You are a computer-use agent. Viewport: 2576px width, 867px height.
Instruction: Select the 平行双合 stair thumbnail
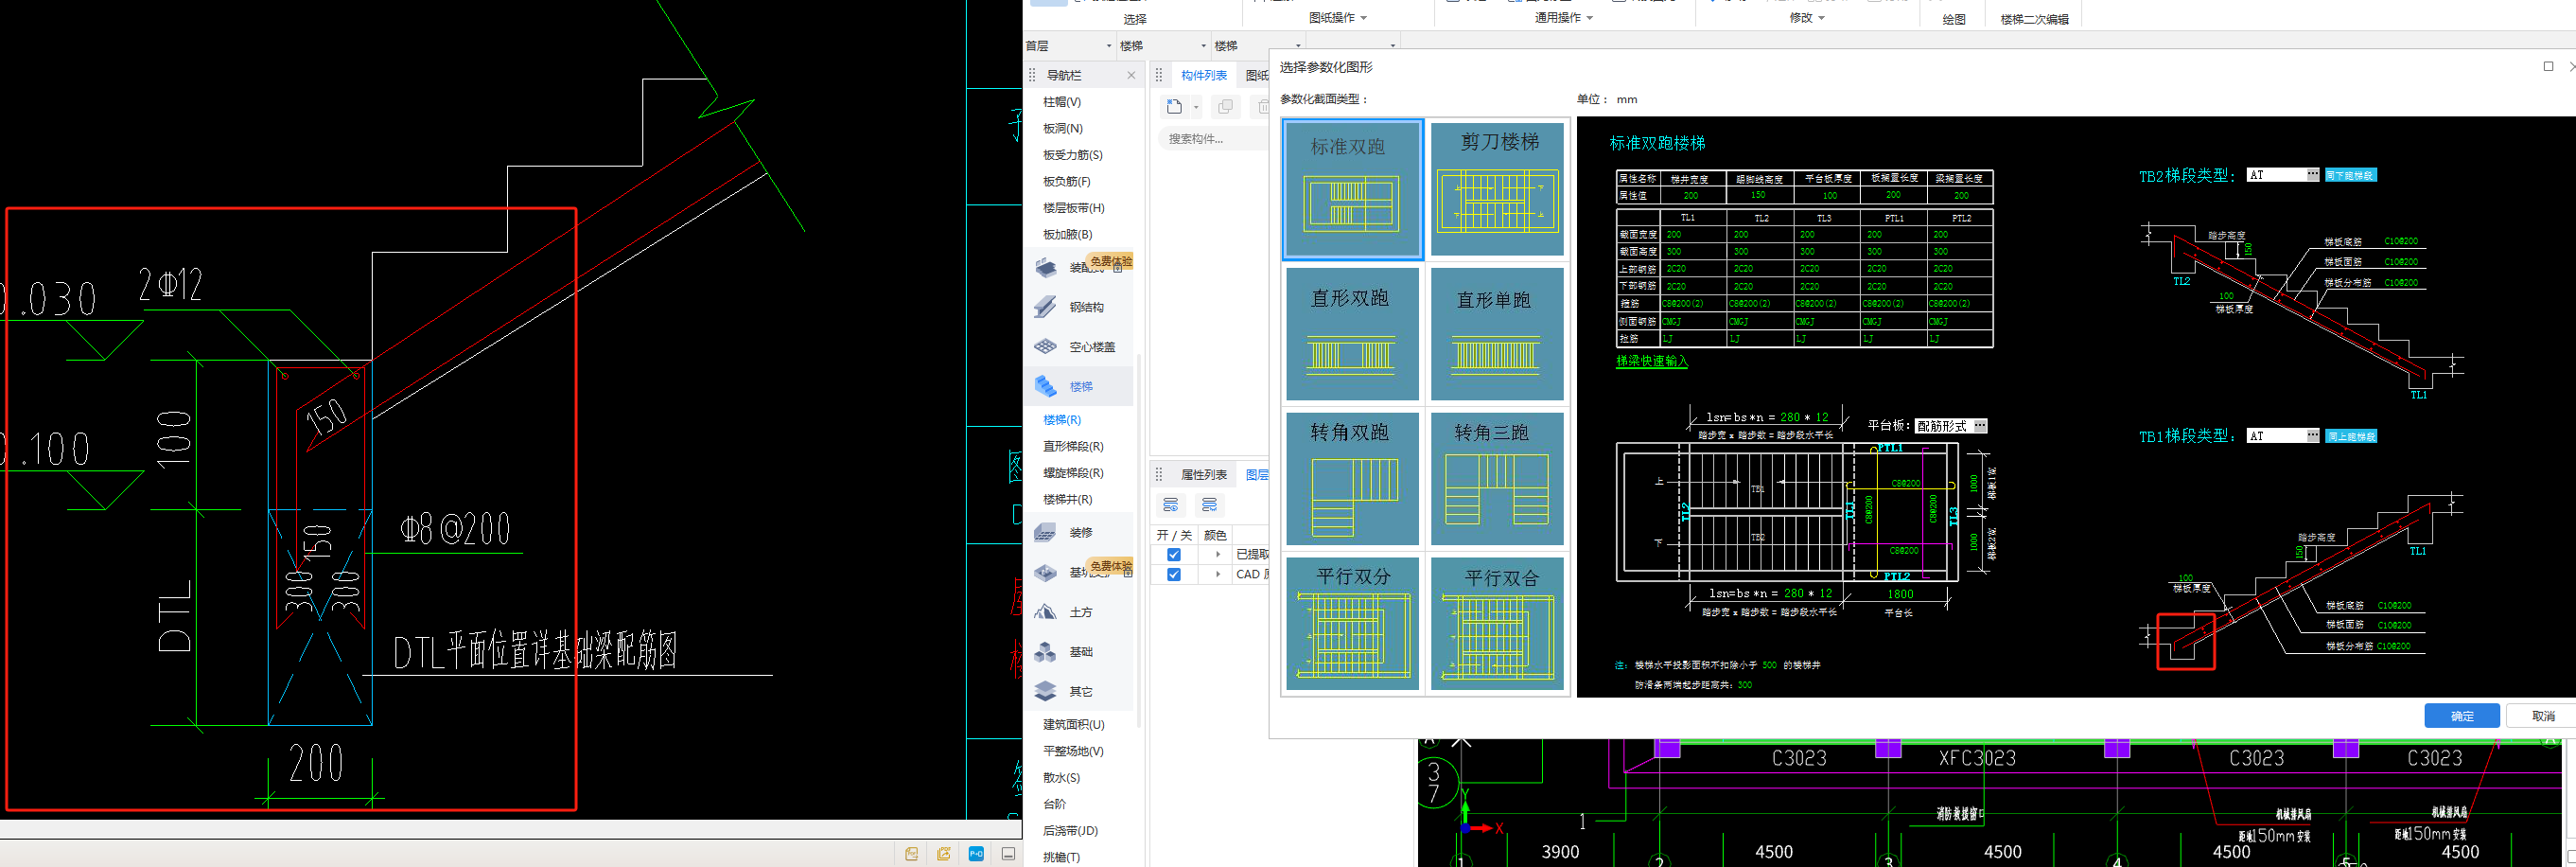pyautogui.click(x=1497, y=623)
